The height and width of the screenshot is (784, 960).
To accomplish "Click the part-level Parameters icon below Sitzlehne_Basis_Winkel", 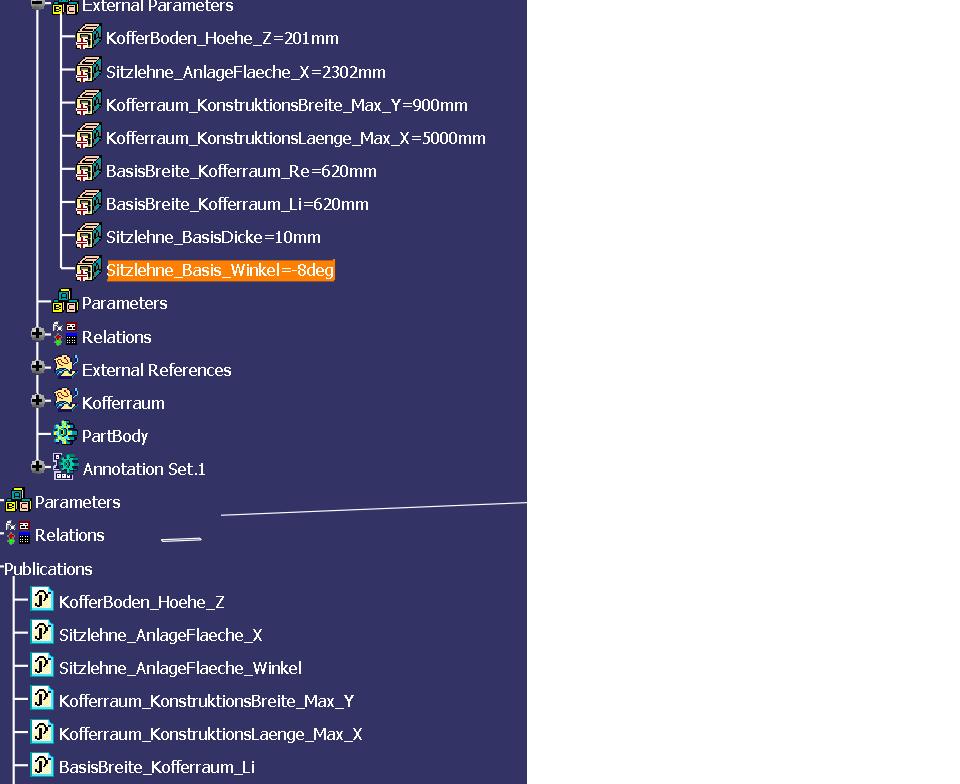I will (65, 301).
